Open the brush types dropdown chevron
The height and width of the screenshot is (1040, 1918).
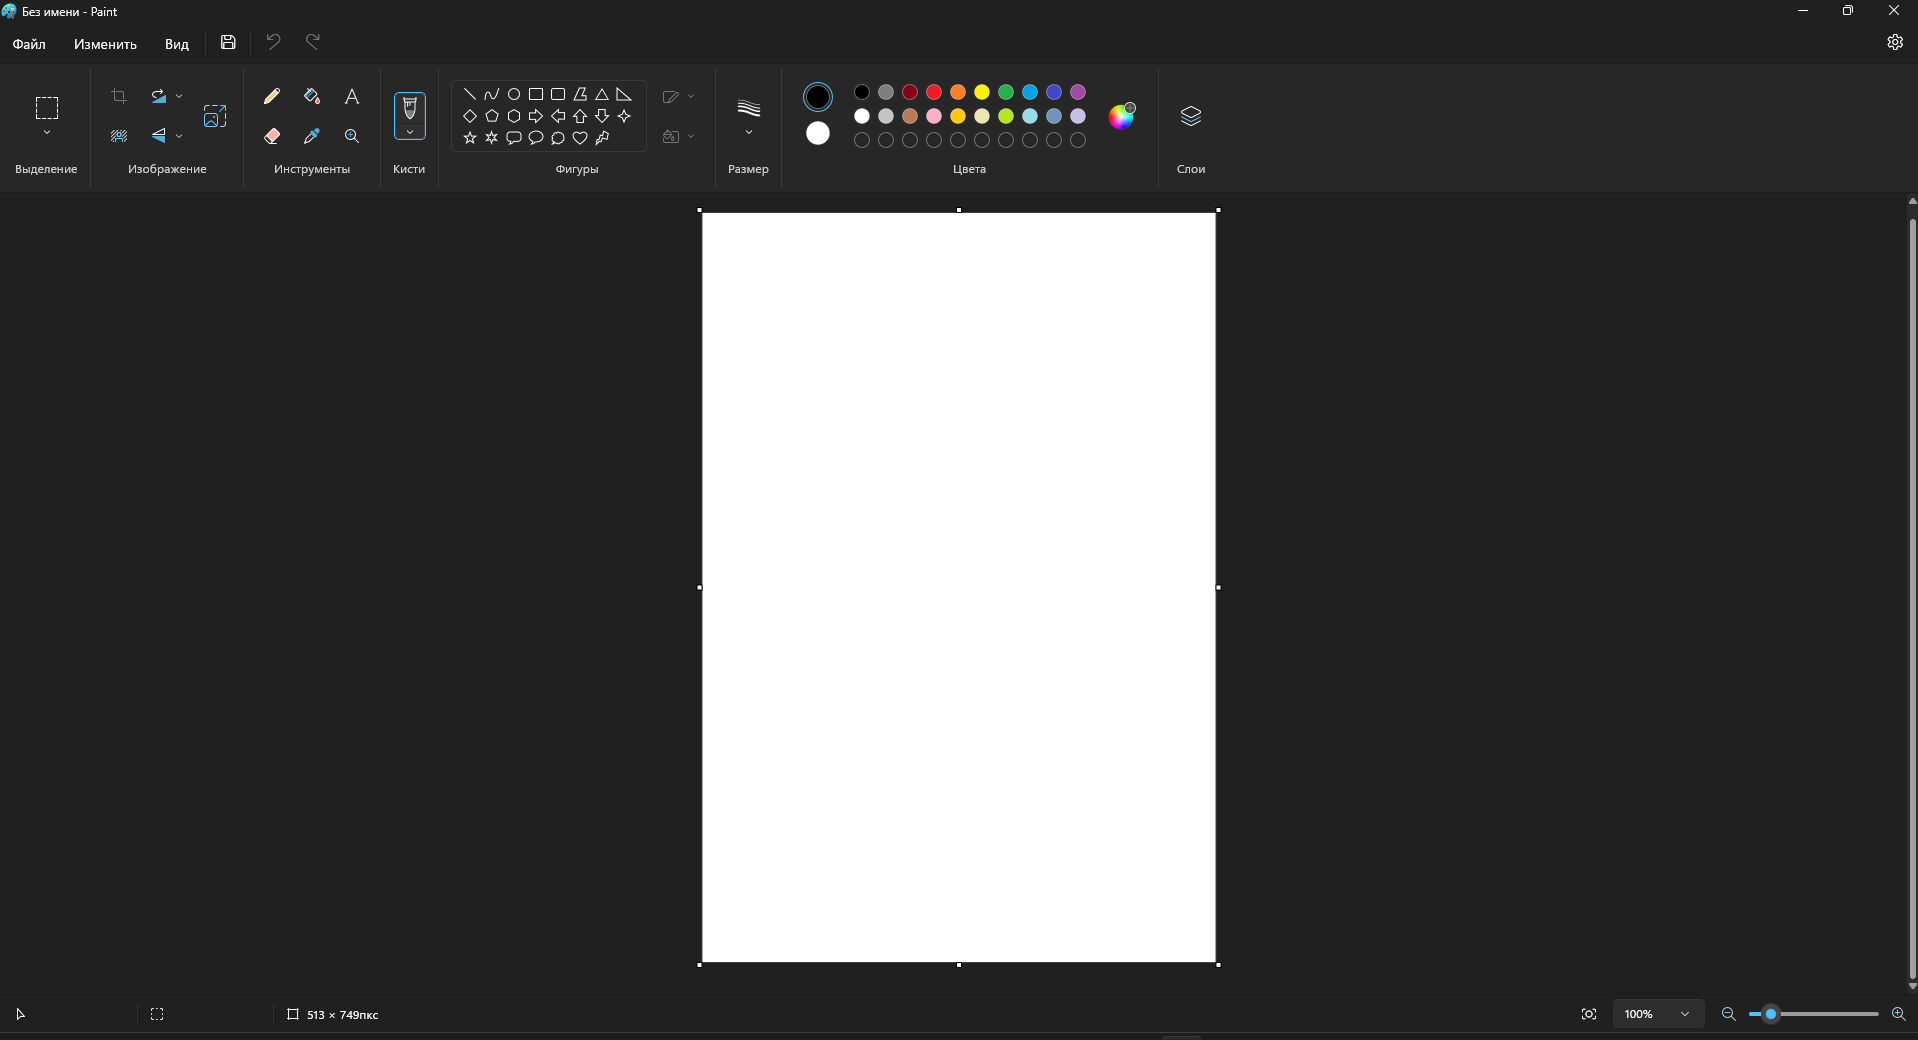coord(410,132)
